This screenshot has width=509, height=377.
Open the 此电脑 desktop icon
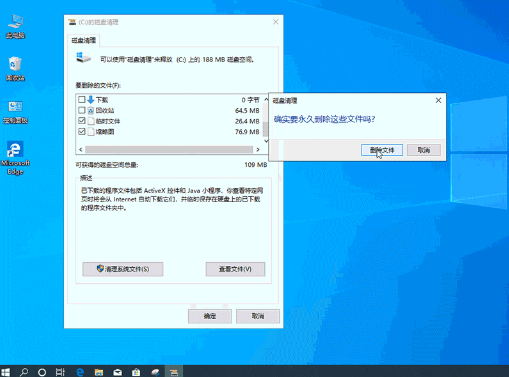tap(15, 26)
